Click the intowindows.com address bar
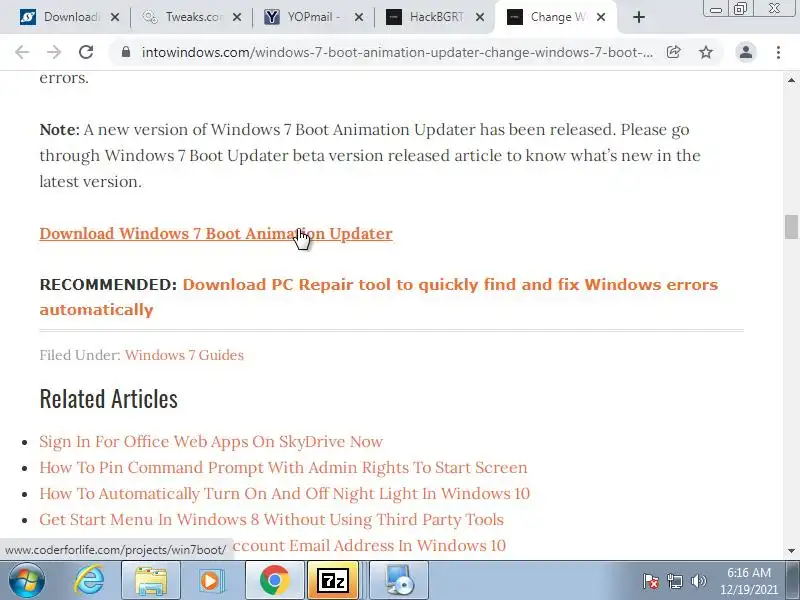The image size is (800, 600). (x=397, y=52)
